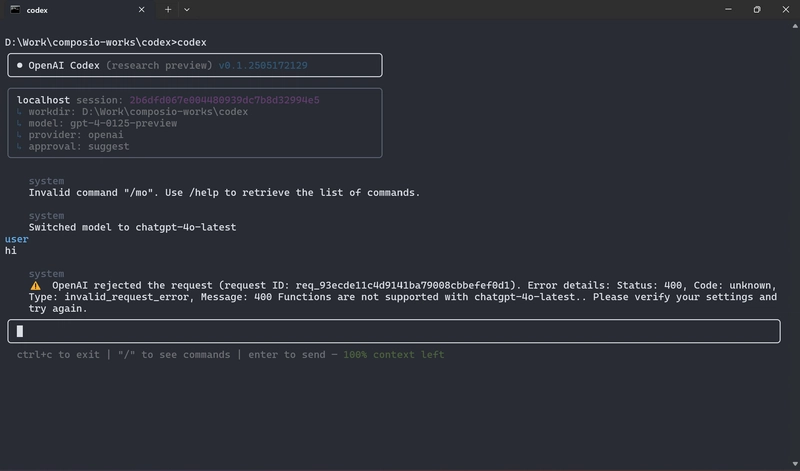Viewport: 800px width, 471px height.
Task: Click the terminal icon on the codex tab
Action: point(15,10)
